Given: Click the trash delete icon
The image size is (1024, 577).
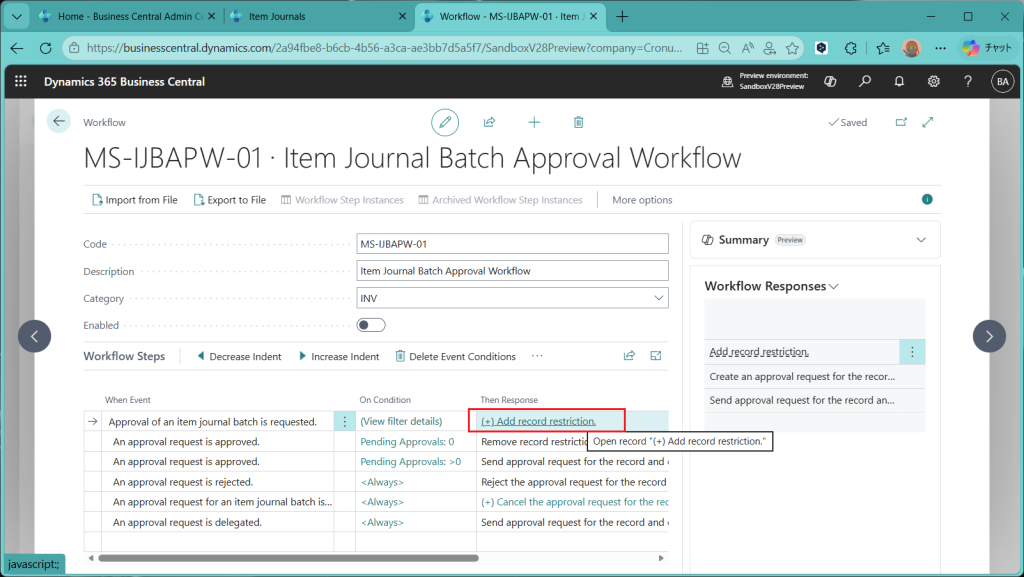Looking at the screenshot, I should click(x=578, y=122).
